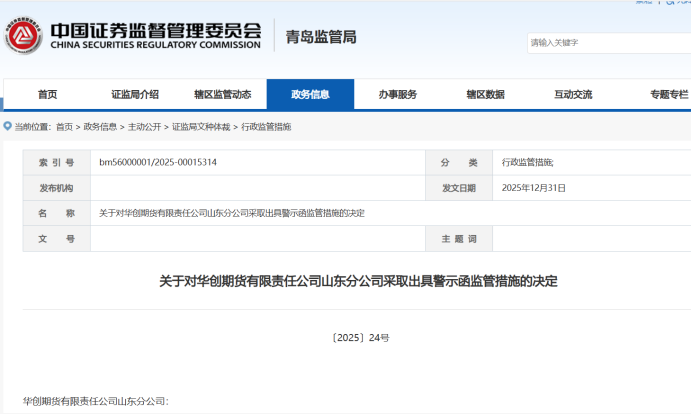Go to the 办事服务 tab
The width and height of the screenshot is (692, 415).
click(397, 94)
